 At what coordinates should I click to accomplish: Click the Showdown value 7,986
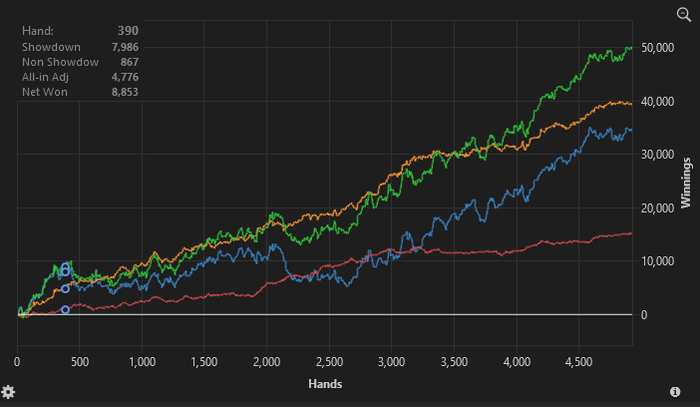125,47
